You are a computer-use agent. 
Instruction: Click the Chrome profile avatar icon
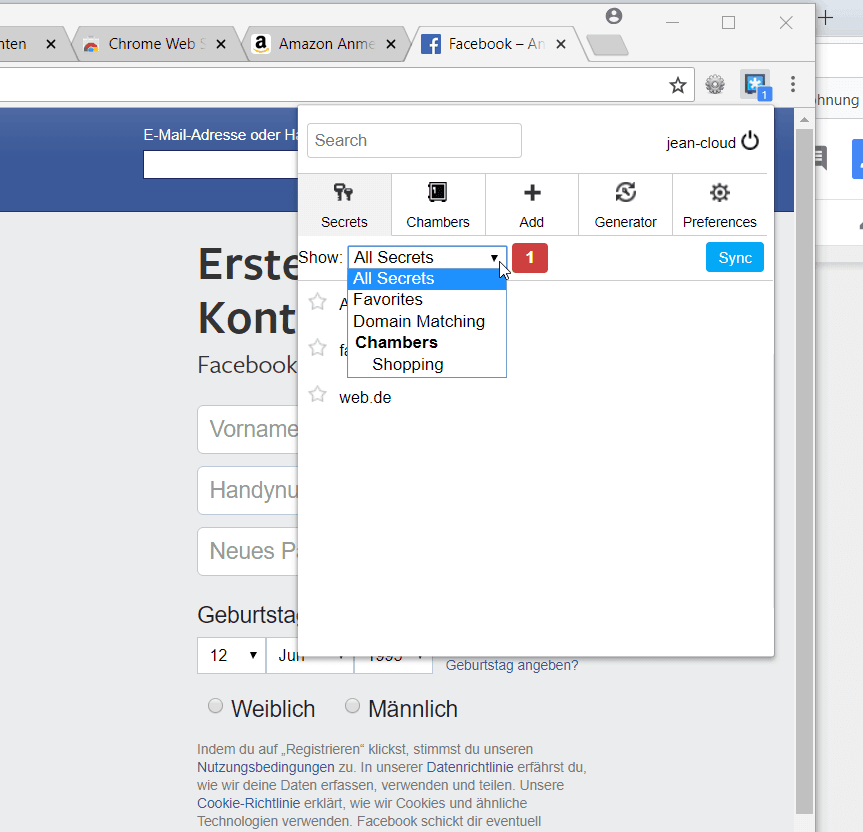point(614,17)
